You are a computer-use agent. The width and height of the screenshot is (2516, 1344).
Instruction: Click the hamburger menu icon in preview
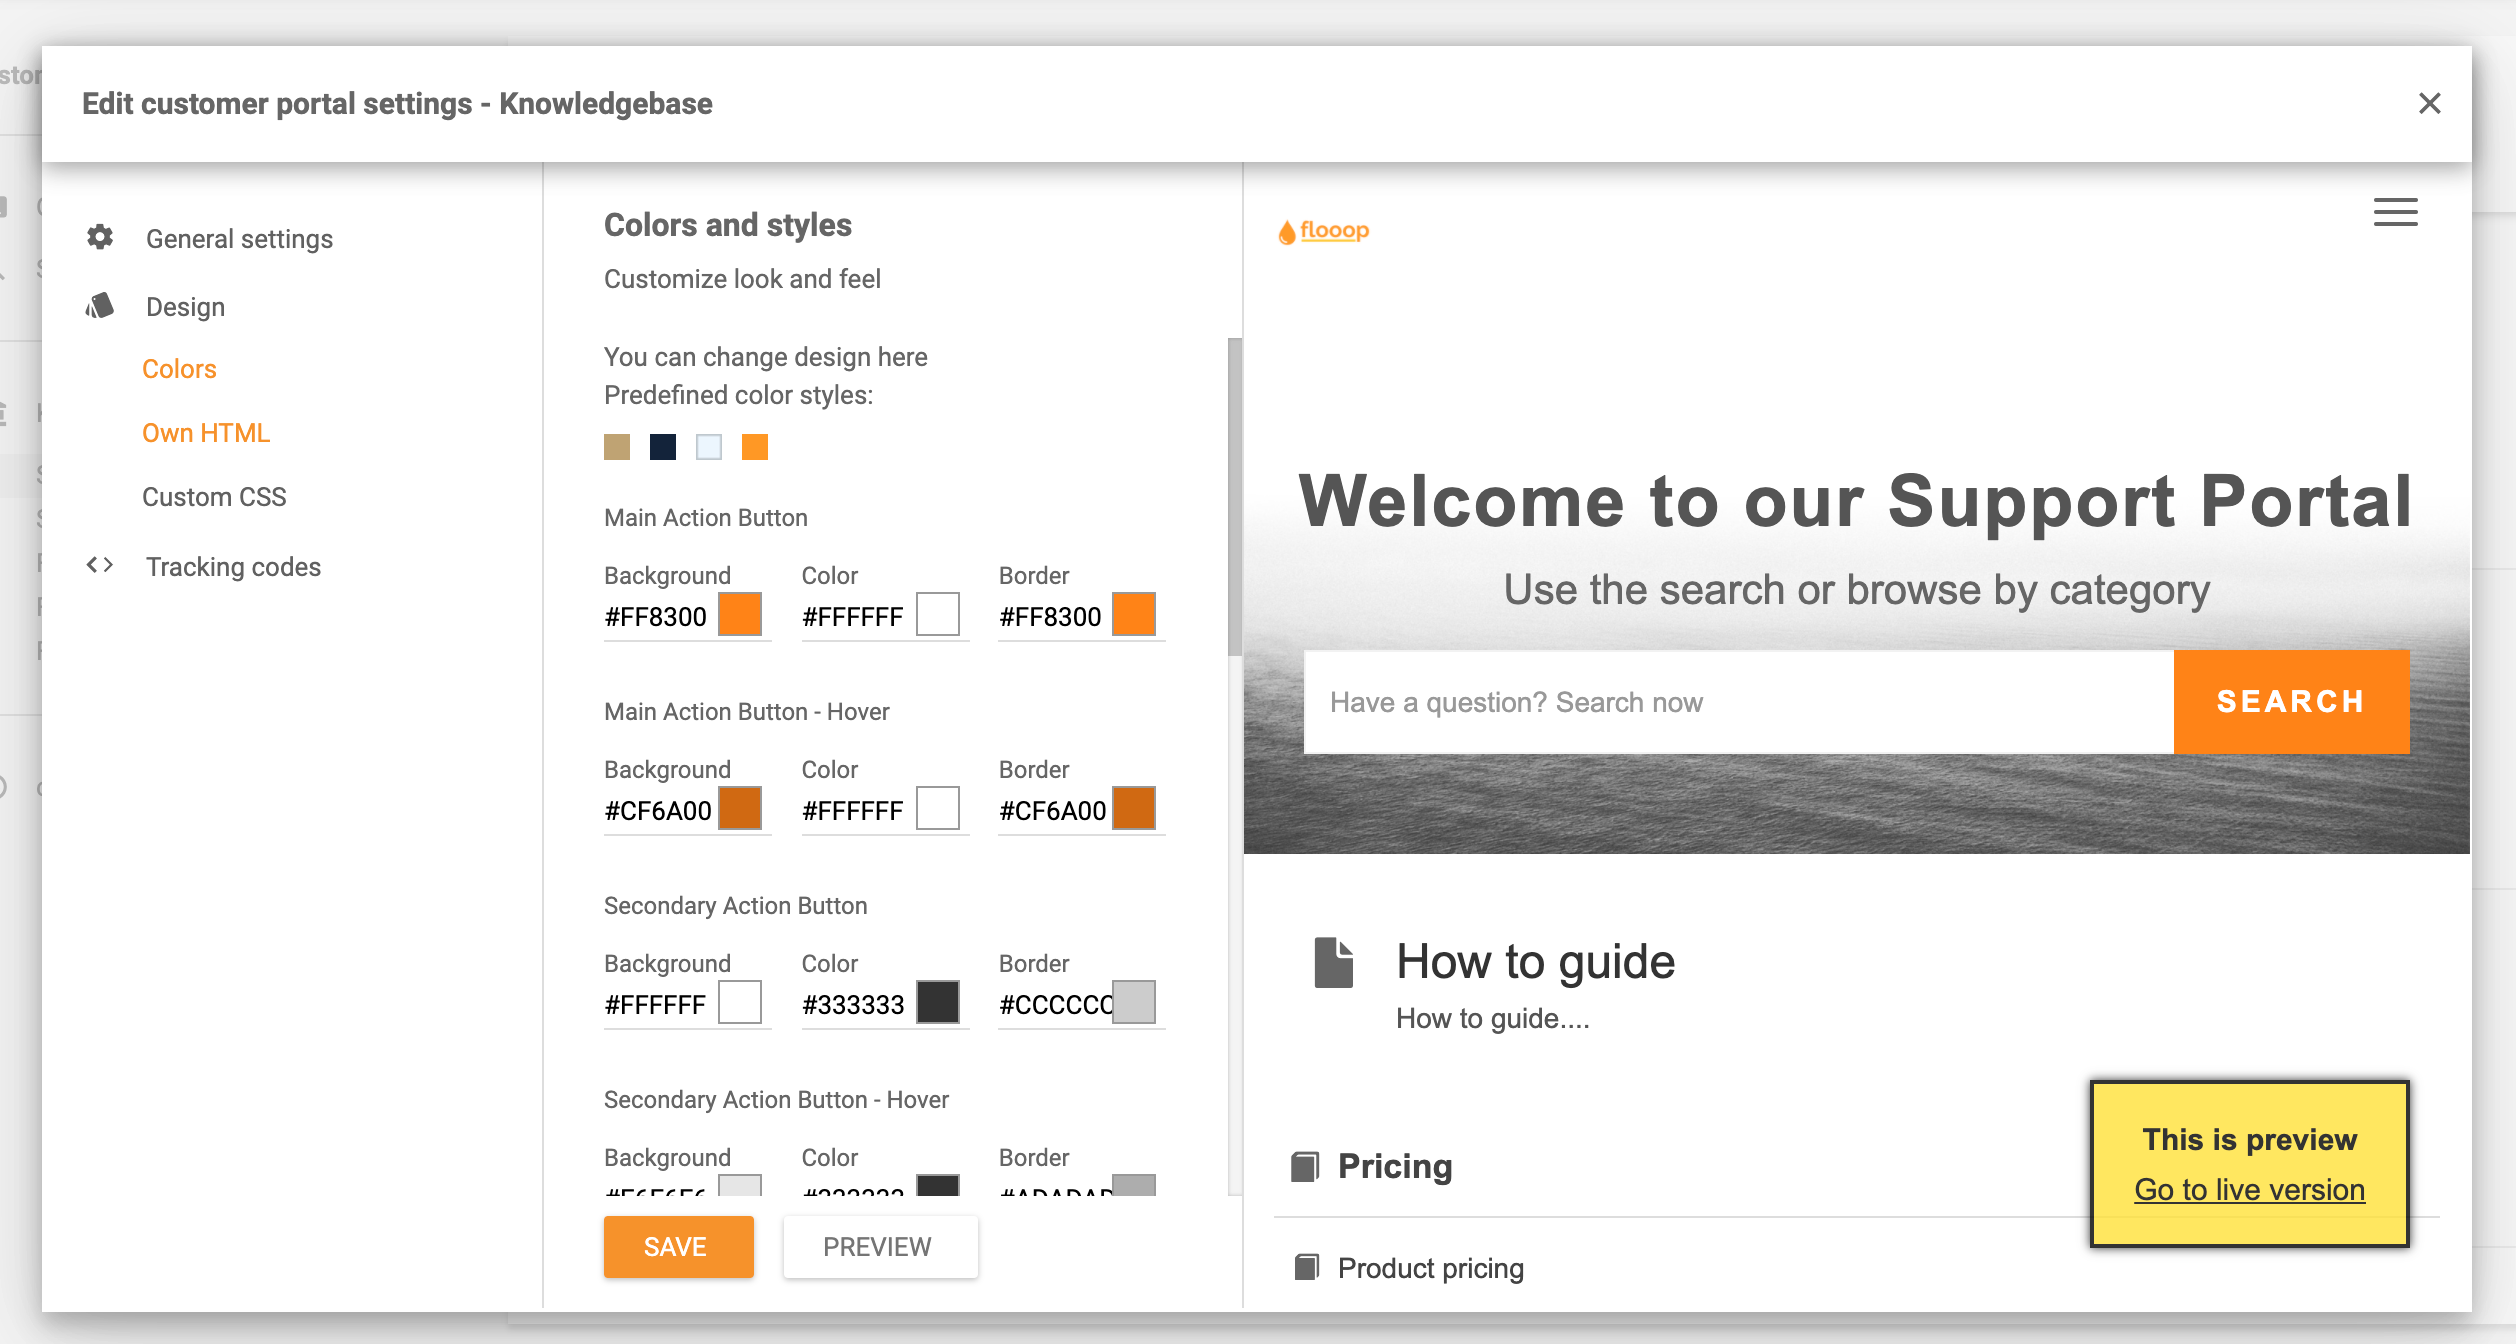pos(2395,213)
